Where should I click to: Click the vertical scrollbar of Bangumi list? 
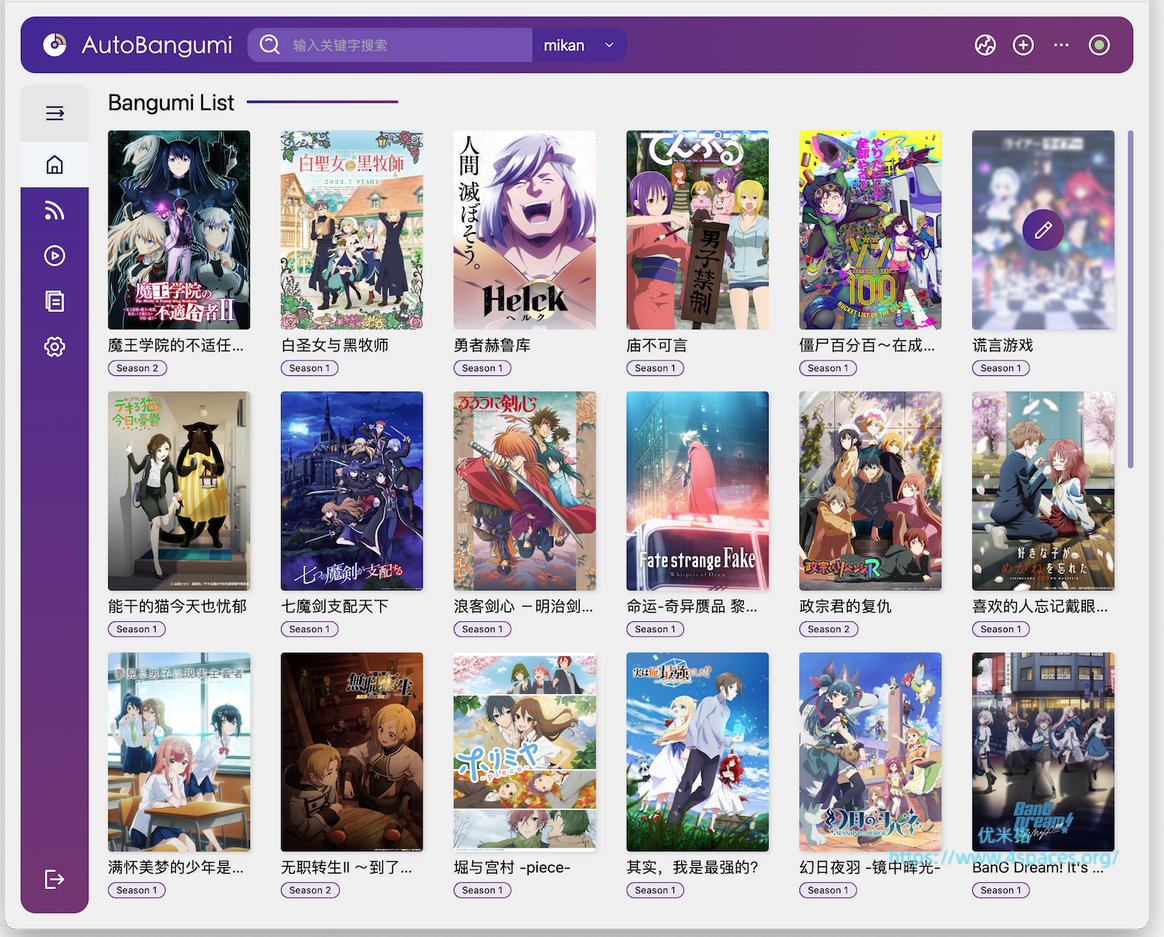(x=1131, y=298)
